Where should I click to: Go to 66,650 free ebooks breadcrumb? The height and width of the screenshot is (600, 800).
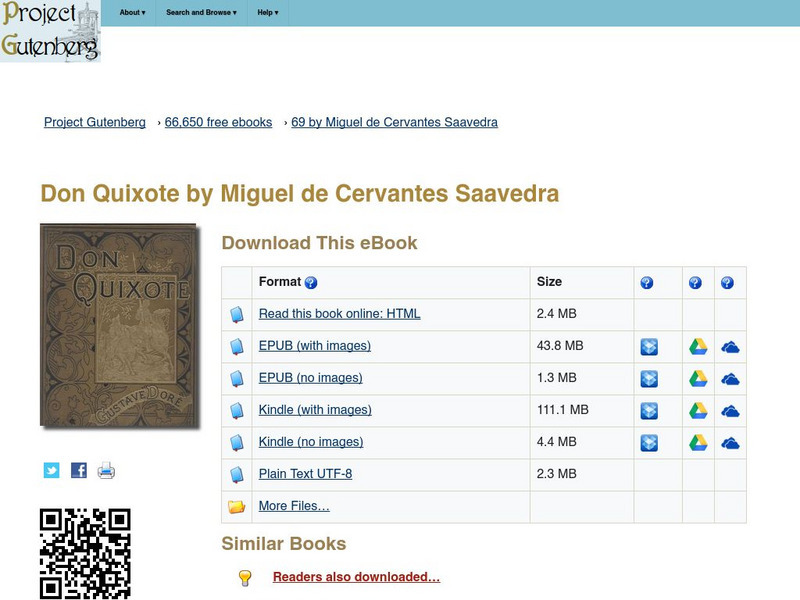pyautogui.click(x=216, y=122)
